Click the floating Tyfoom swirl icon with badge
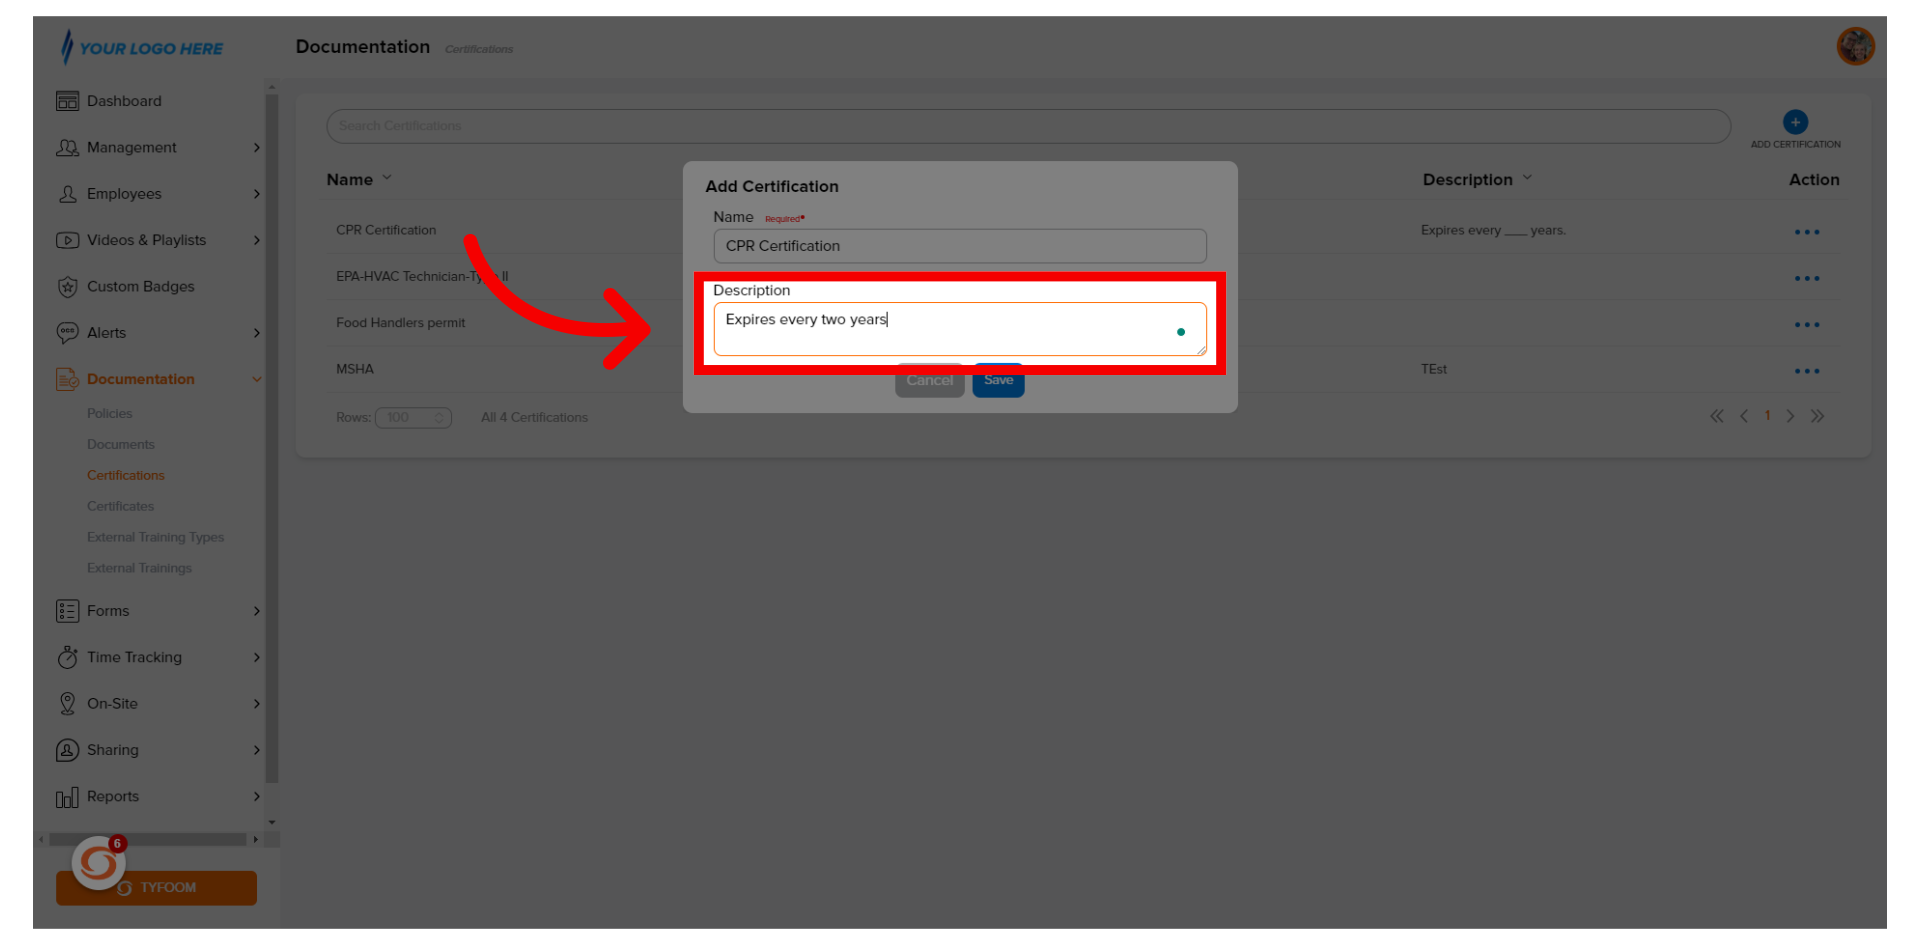This screenshot has height=945, width=1920. (x=99, y=862)
